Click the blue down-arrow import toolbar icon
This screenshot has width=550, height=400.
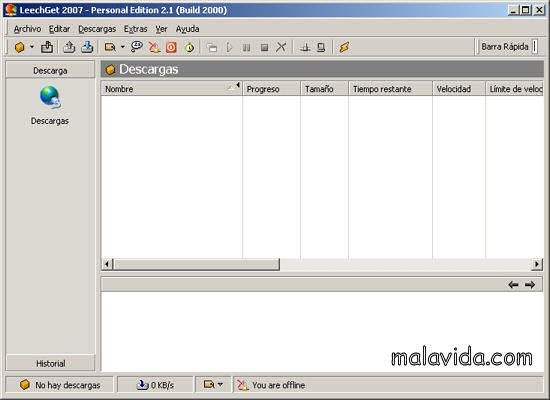[x=87, y=47]
